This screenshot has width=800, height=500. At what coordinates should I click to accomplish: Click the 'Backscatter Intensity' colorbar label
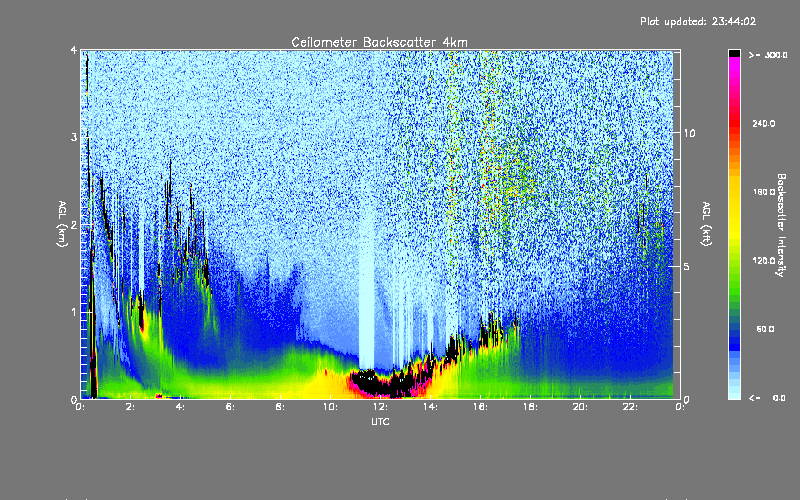click(x=781, y=224)
